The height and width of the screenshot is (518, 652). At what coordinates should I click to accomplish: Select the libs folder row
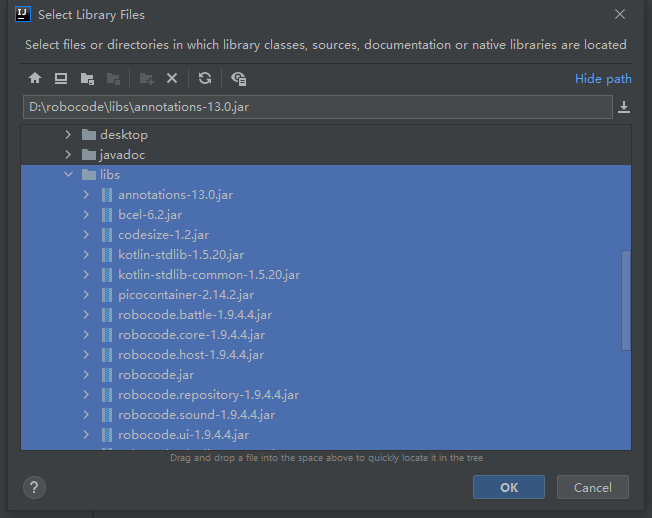[326, 175]
